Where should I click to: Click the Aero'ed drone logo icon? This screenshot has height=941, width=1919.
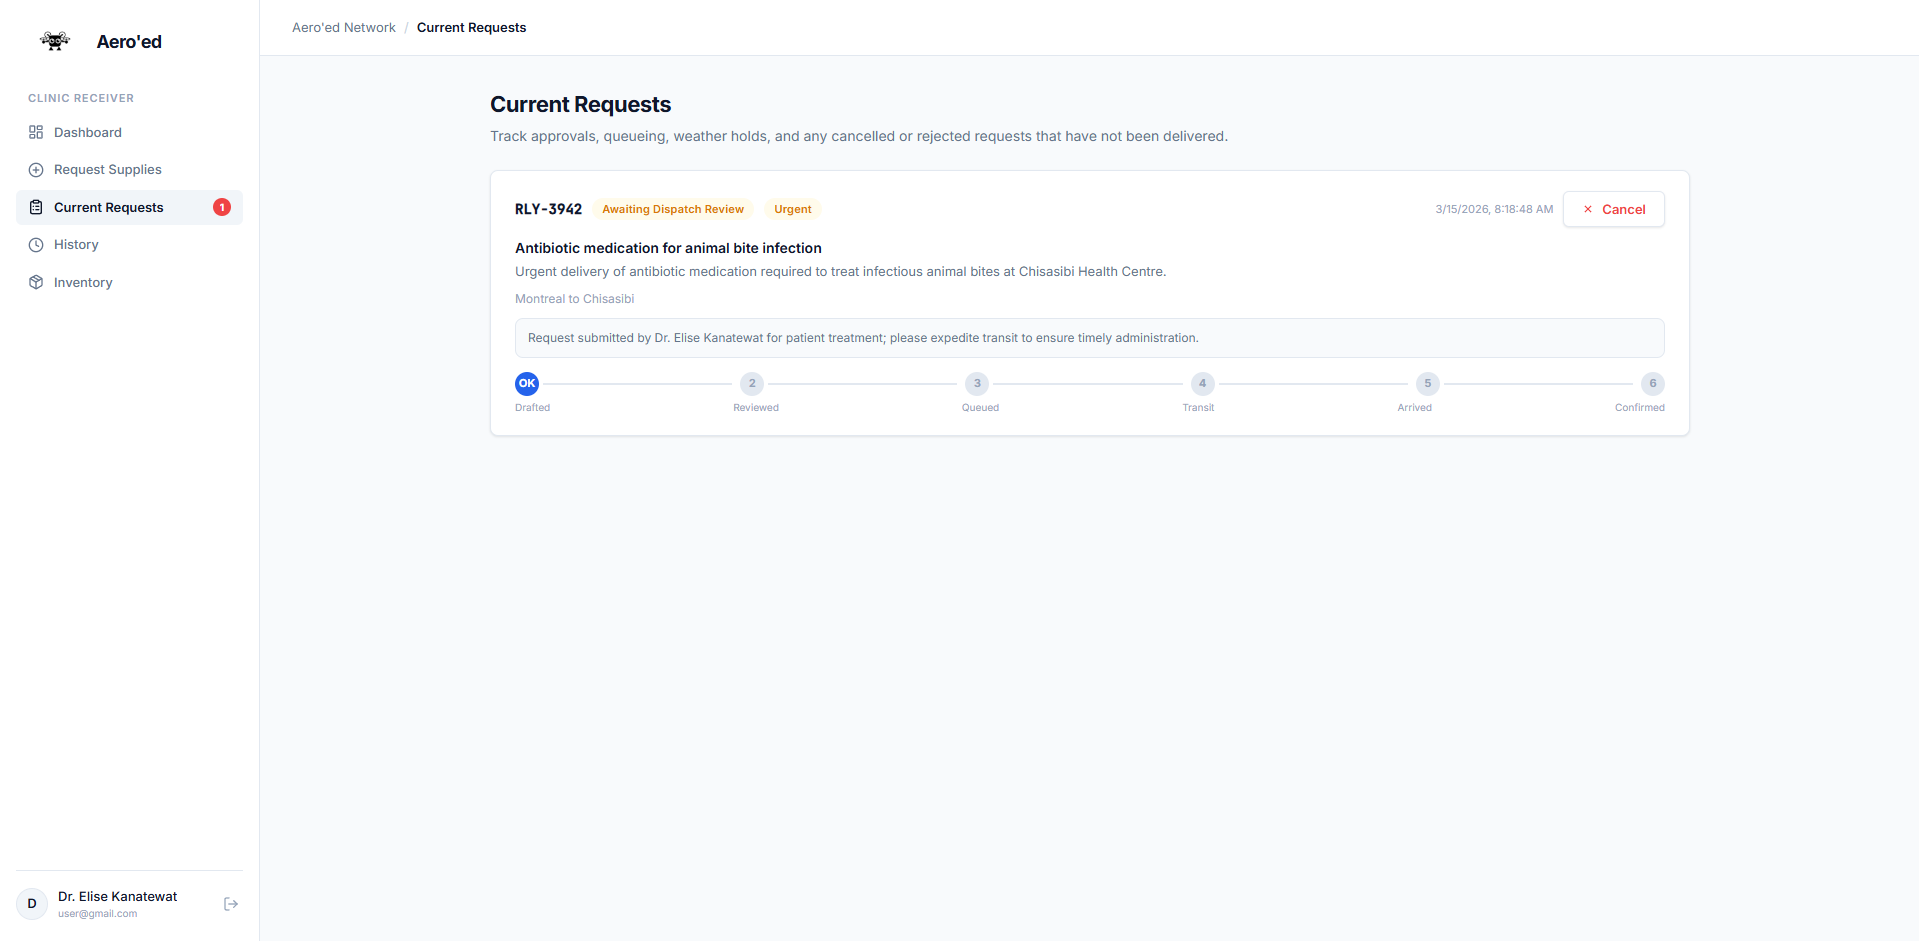(55, 41)
